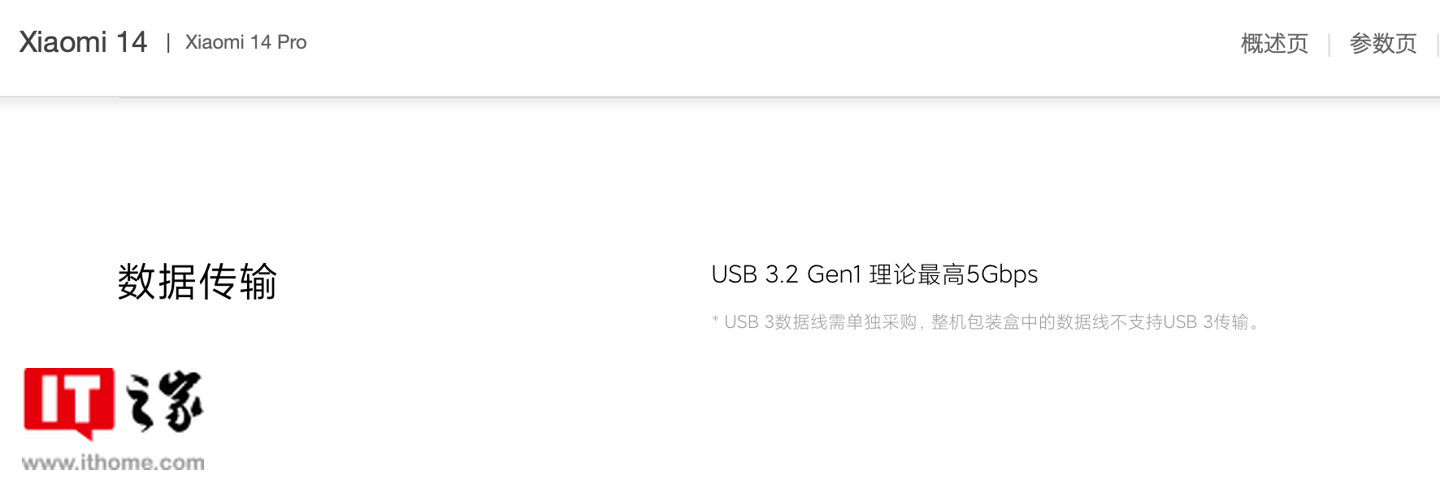The image size is (1440, 492).
Task: Click the separator between 概述页 and 参数页
Action: point(1329,44)
